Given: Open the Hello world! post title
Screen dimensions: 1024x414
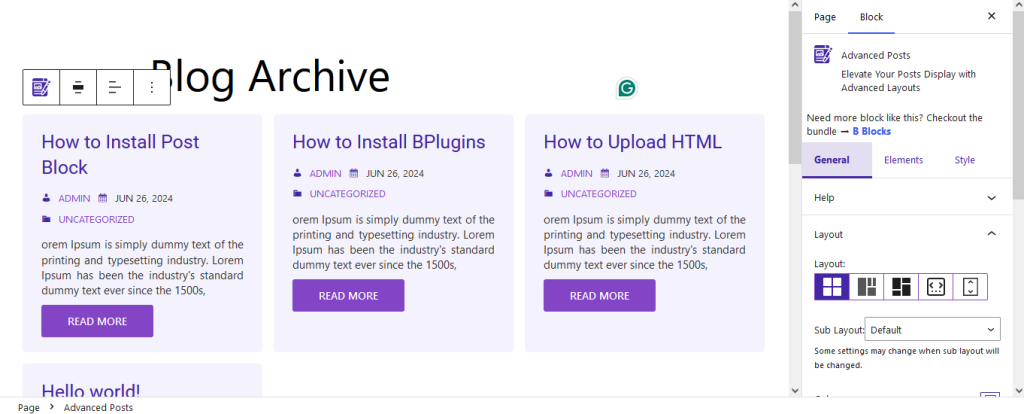Looking at the screenshot, I should coord(91,390).
